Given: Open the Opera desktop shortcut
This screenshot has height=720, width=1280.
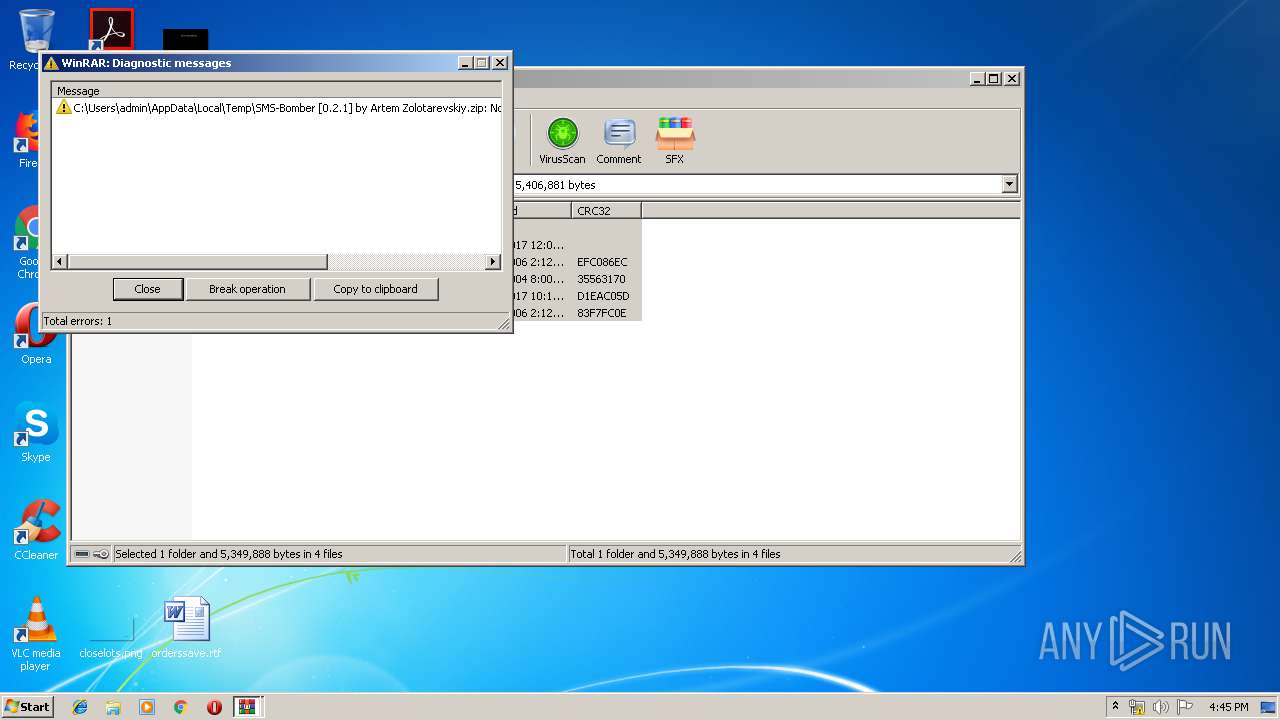Looking at the screenshot, I should 36,334.
